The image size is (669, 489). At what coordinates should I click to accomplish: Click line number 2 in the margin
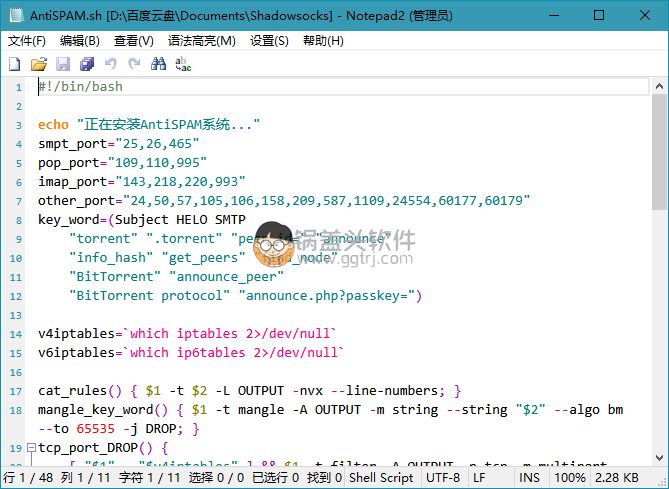pyautogui.click(x=19, y=106)
